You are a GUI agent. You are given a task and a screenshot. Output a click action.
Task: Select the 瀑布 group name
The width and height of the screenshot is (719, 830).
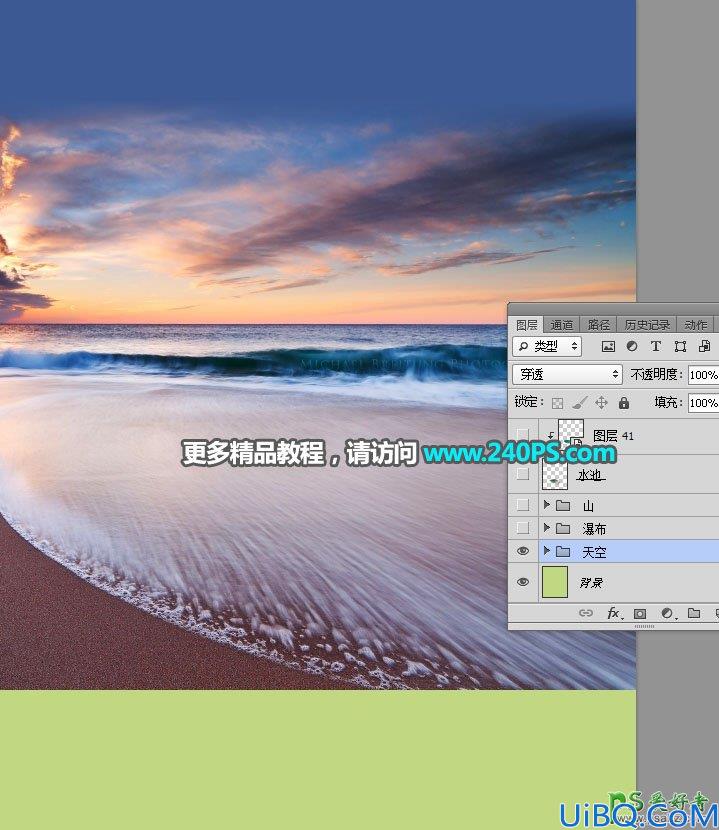(594, 529)
